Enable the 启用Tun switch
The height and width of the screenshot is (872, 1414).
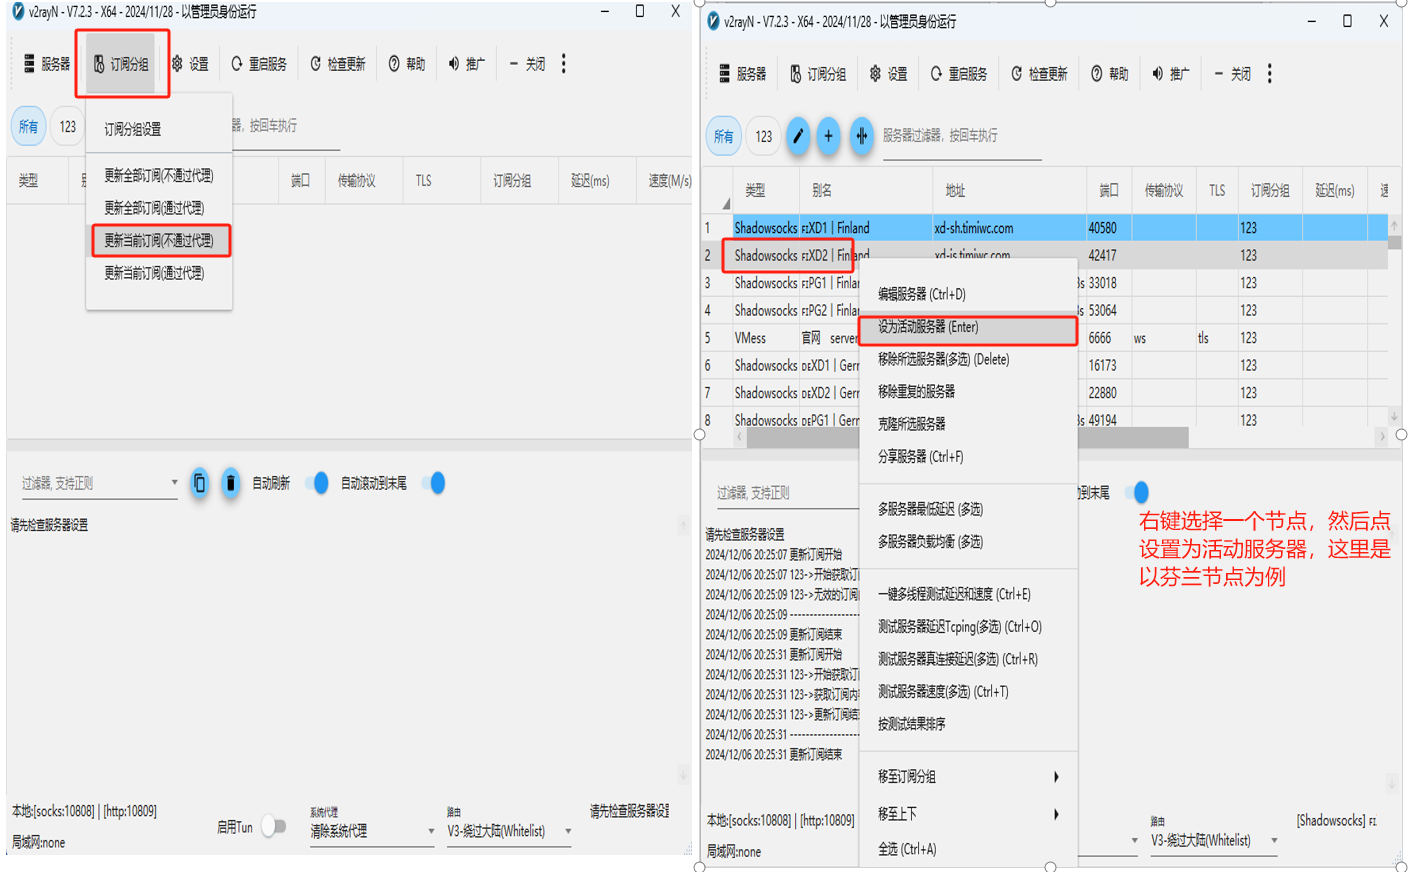point(274,826)
